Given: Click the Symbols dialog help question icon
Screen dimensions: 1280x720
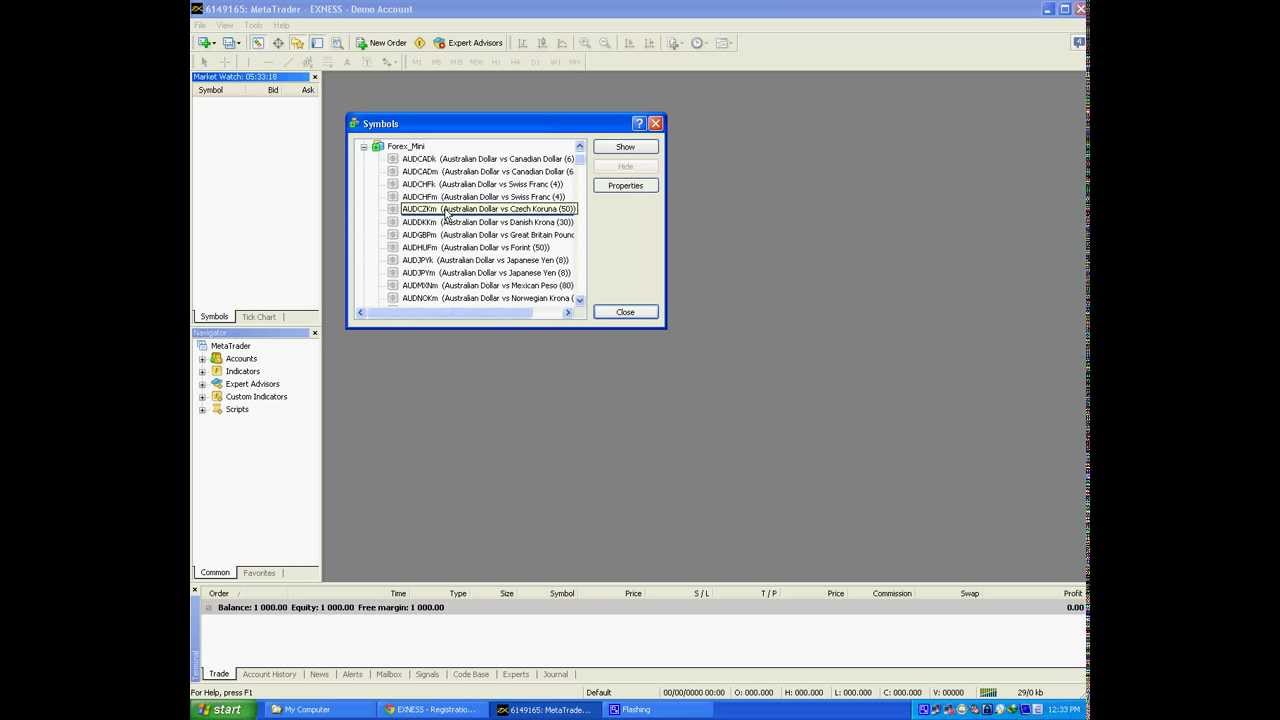Looking at the screenshot, I should tap(638, 124).
